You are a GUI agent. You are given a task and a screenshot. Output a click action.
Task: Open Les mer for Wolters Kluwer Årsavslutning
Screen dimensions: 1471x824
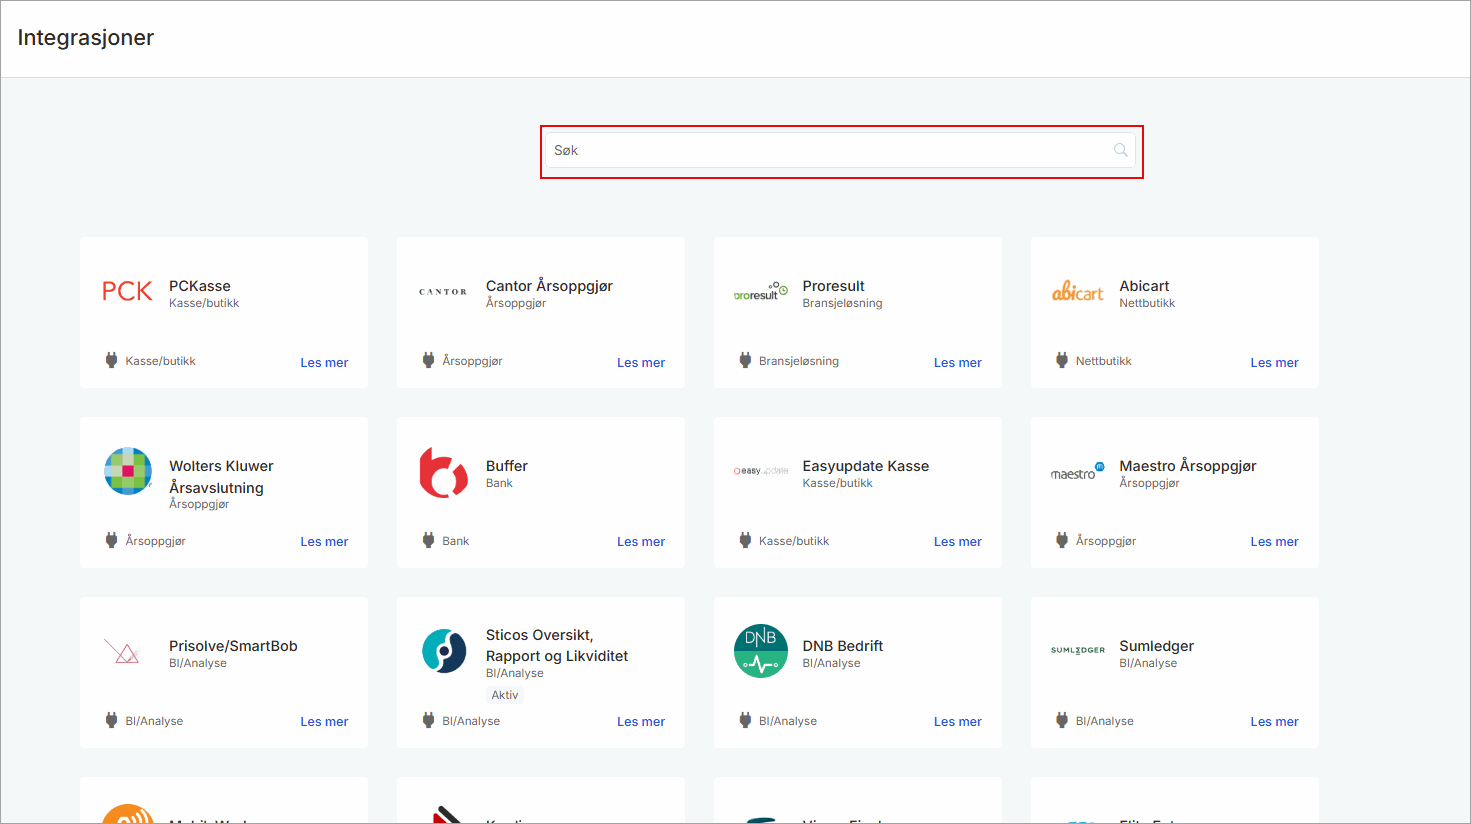click(x=324, y=542)
